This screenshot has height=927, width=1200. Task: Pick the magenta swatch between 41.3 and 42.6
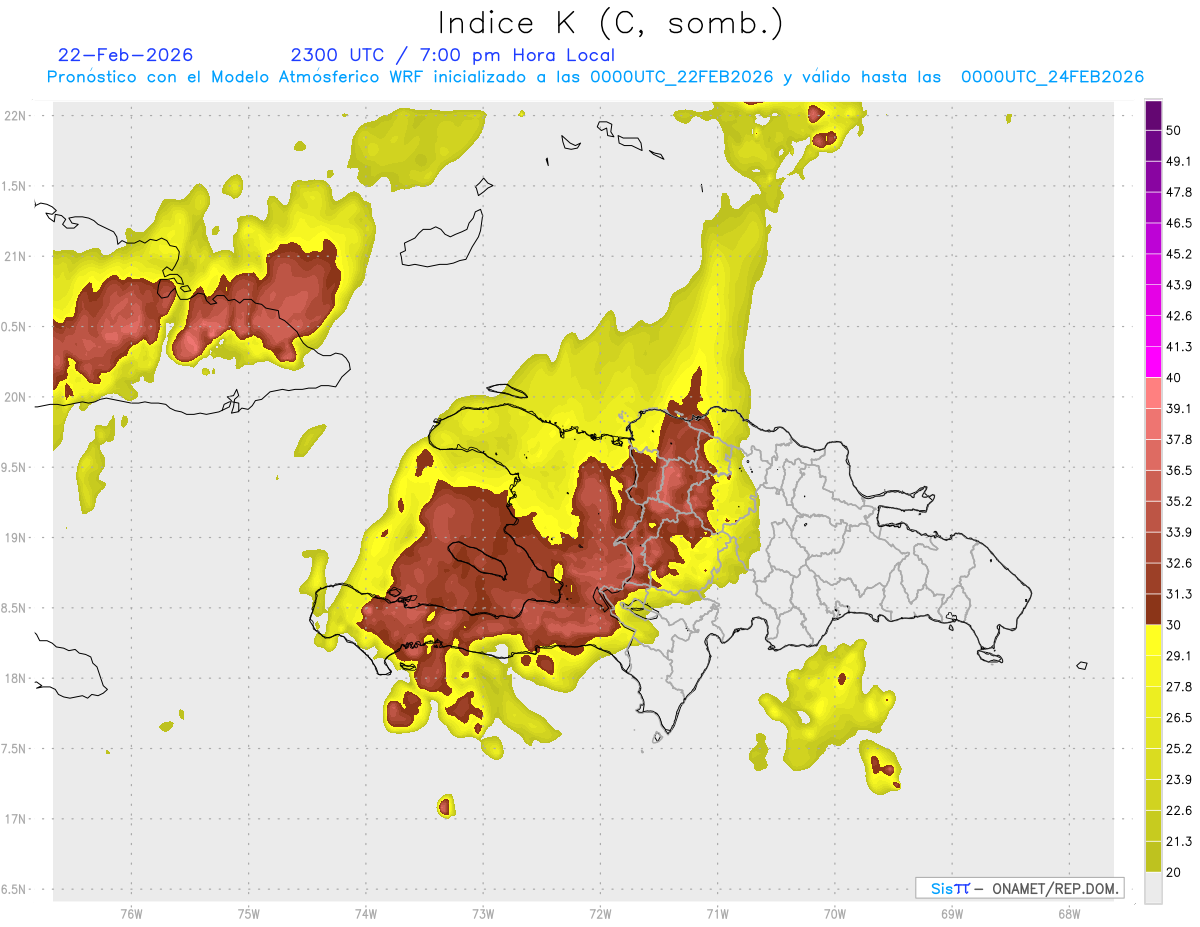coord(1153,331)
